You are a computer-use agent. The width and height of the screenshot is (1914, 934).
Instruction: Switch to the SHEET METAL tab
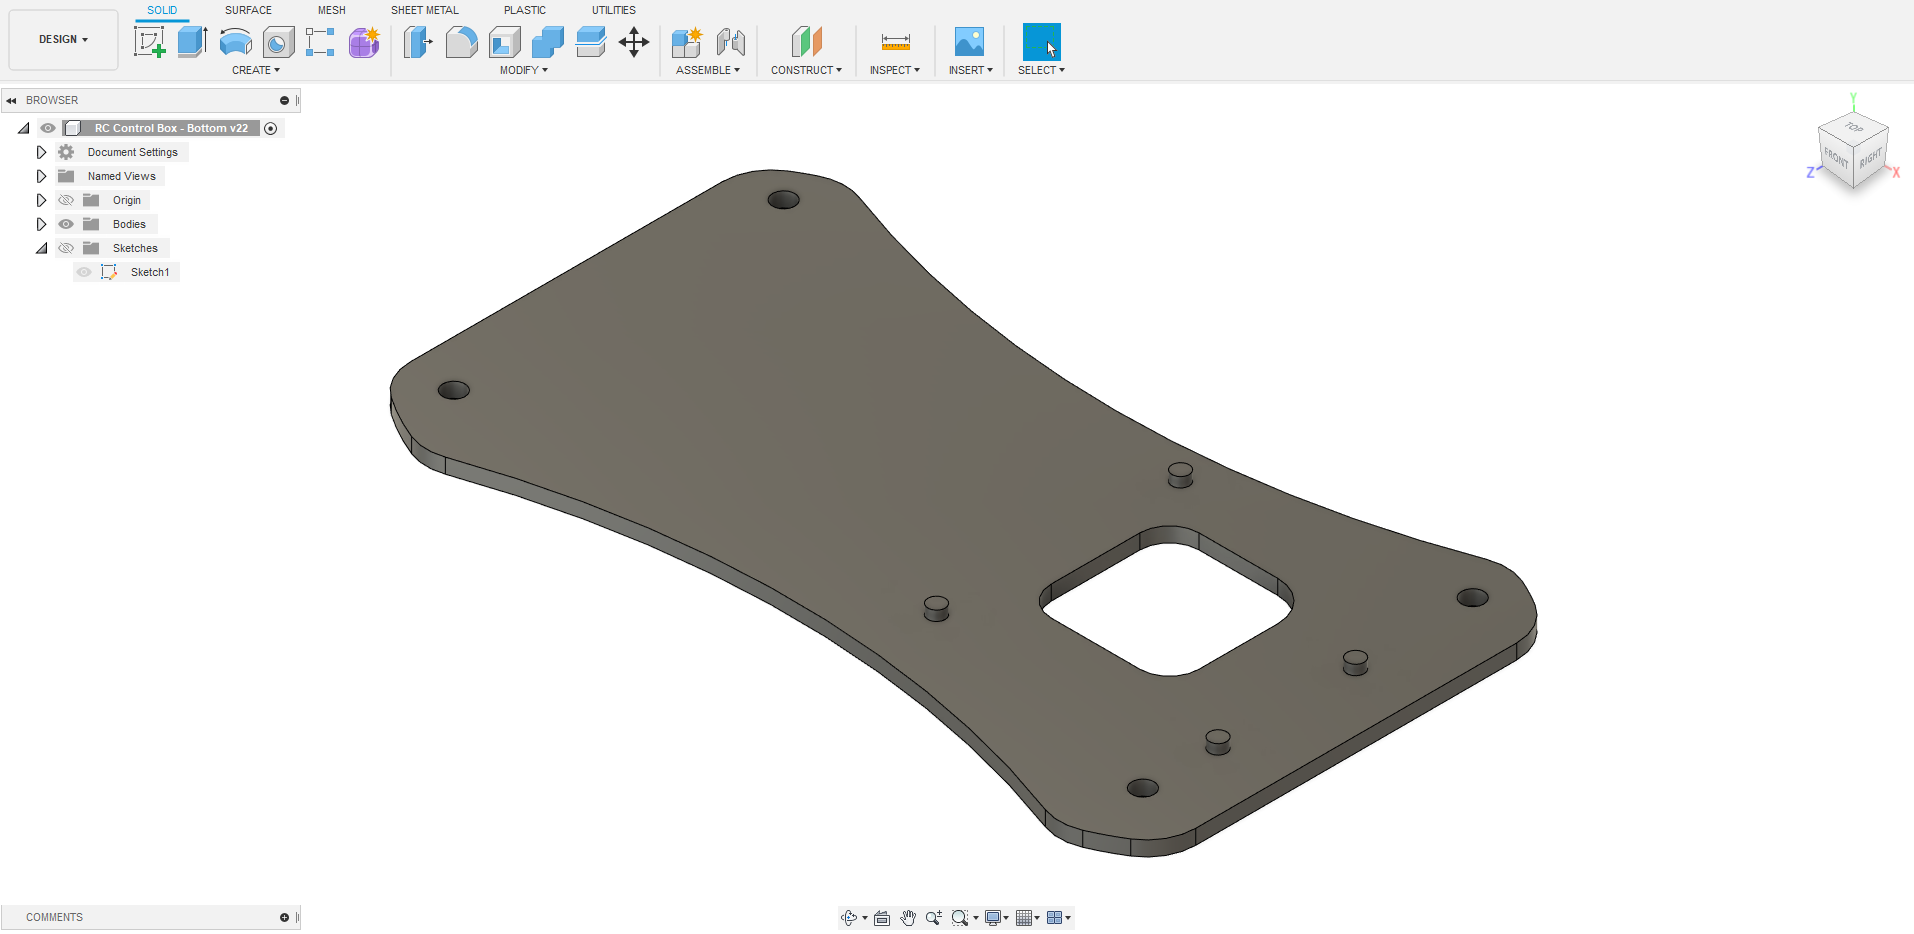coord(424,10)
